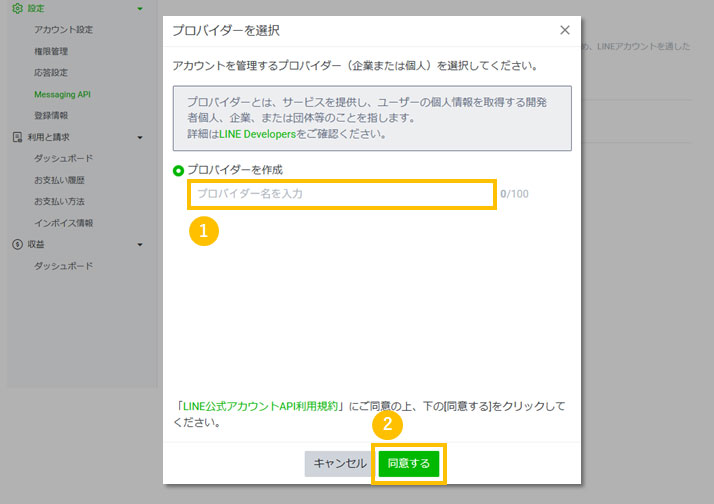Viewport: 714px width, 504px height.
Task: Open お支払い履歴 in the sidebar
Action: (x=60, y=180)
